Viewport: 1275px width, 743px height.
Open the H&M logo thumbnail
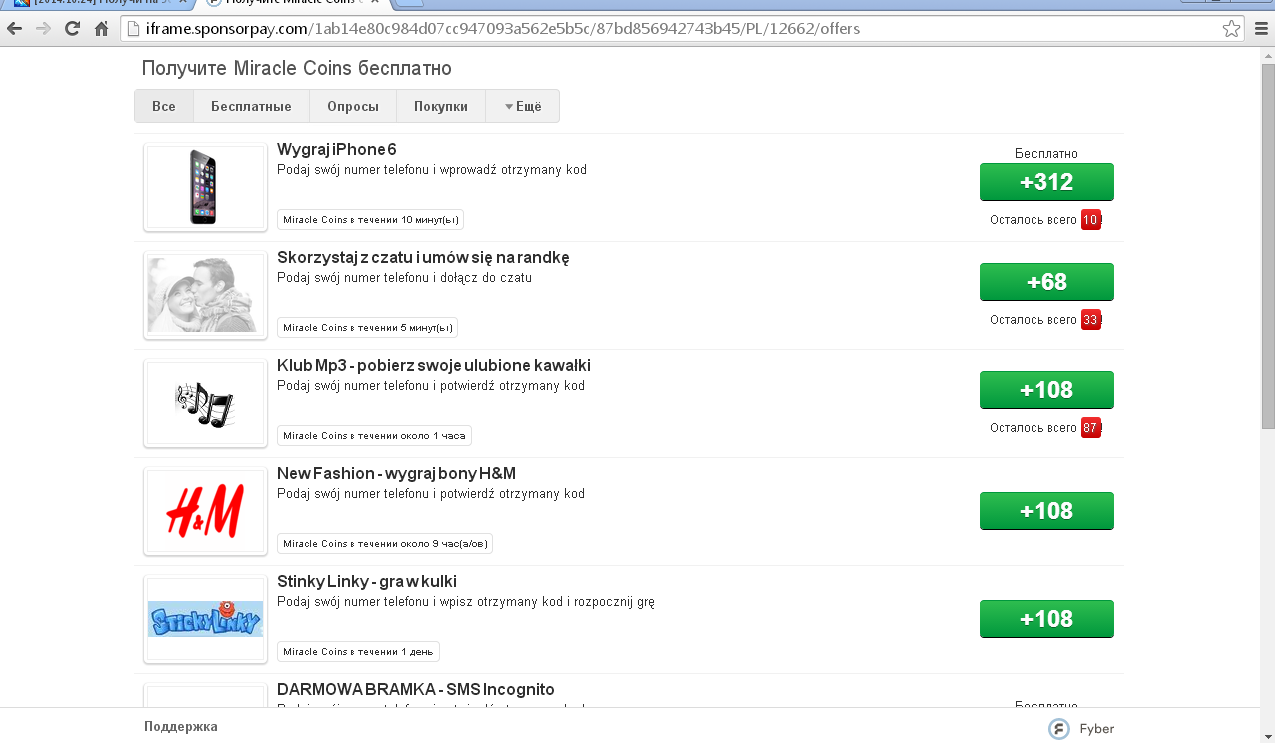point(205,511)
